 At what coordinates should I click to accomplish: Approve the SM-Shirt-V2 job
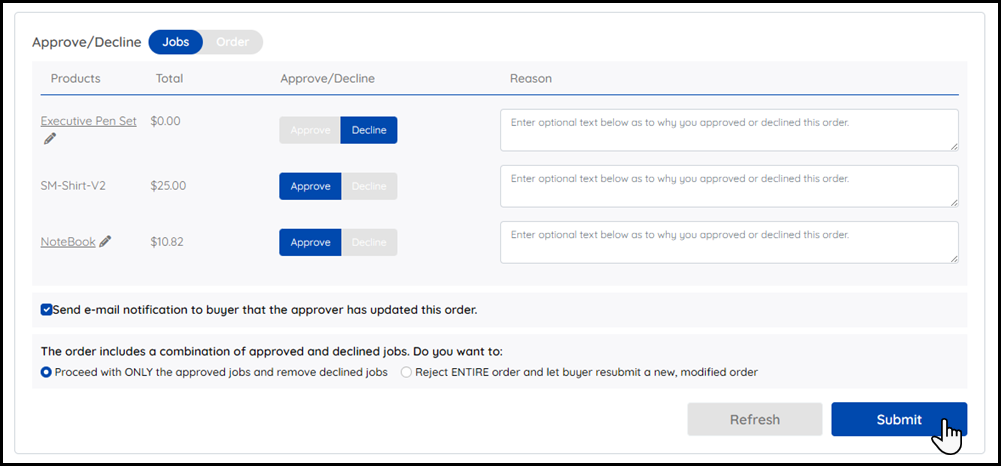[x=310, y=186]
